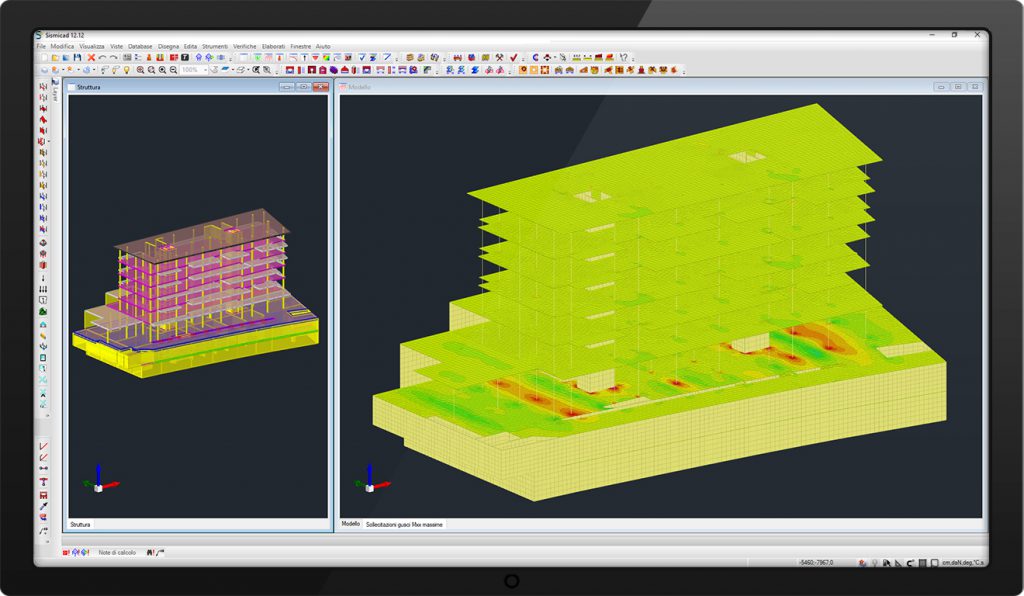1024x596 pixels.
Task: Select the Struttura tab at window bottom
Action: [80, 524]
